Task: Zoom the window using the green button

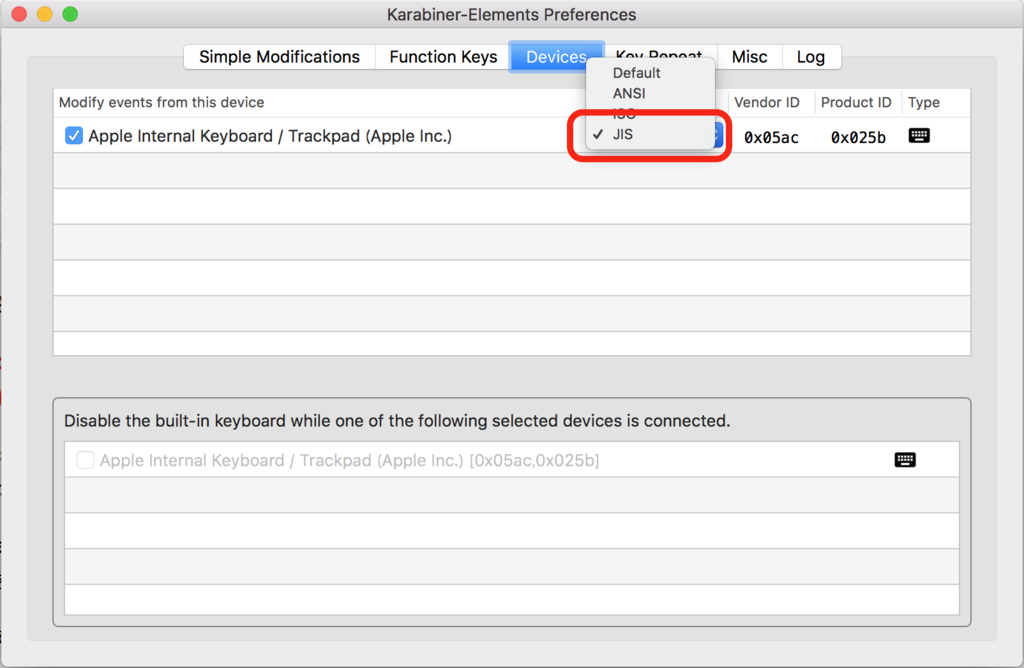Action: [x=70, y=14]
